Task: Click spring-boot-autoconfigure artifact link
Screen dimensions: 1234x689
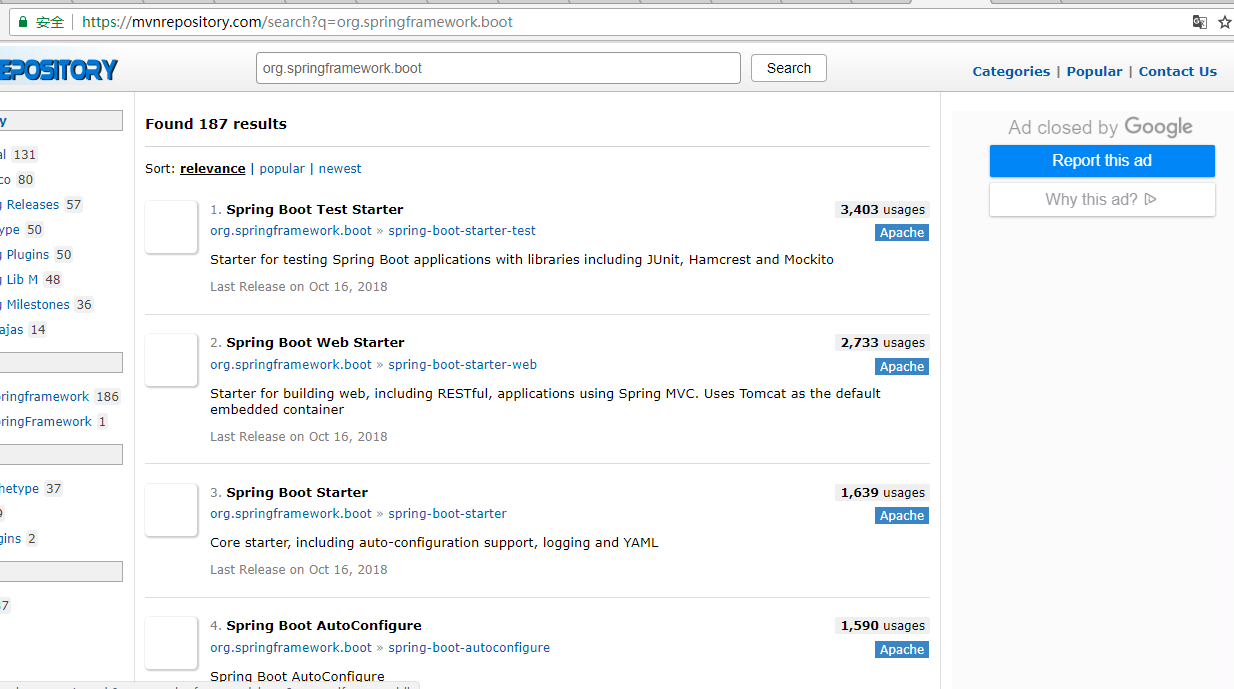Action: [x=469, y=648]
